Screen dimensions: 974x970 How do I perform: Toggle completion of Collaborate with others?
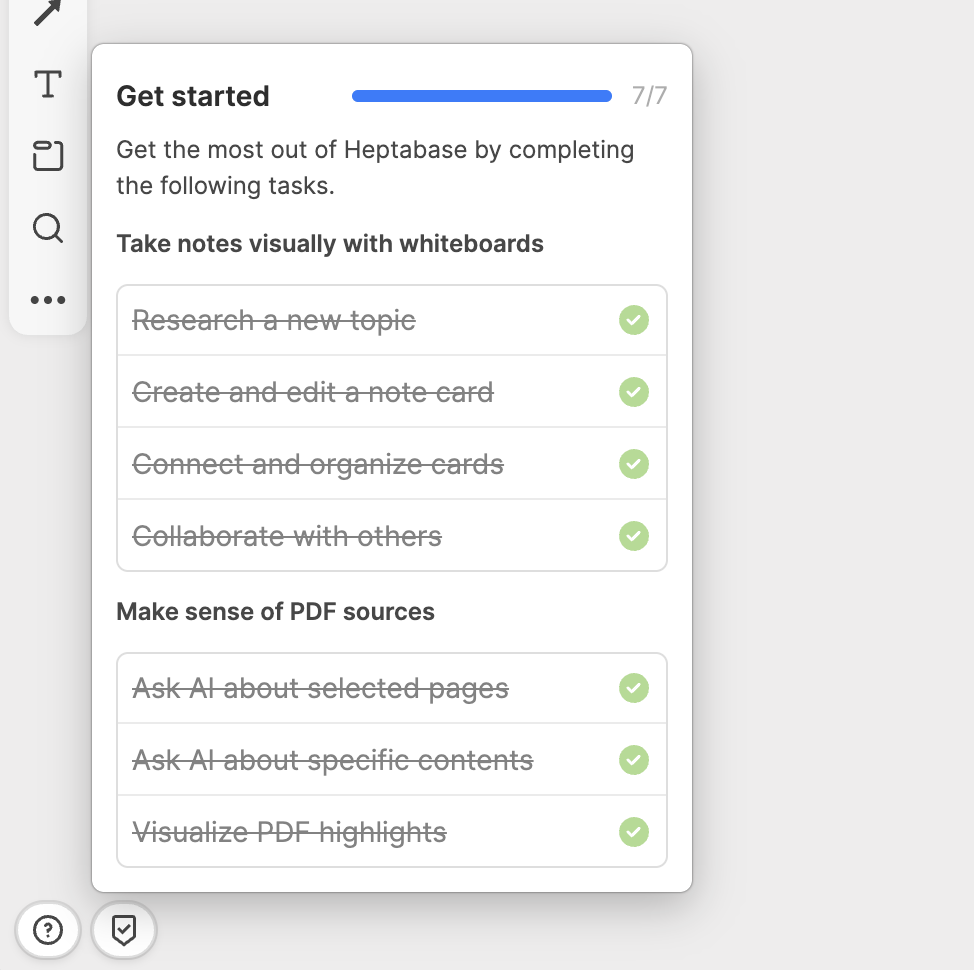coord(633,536)
